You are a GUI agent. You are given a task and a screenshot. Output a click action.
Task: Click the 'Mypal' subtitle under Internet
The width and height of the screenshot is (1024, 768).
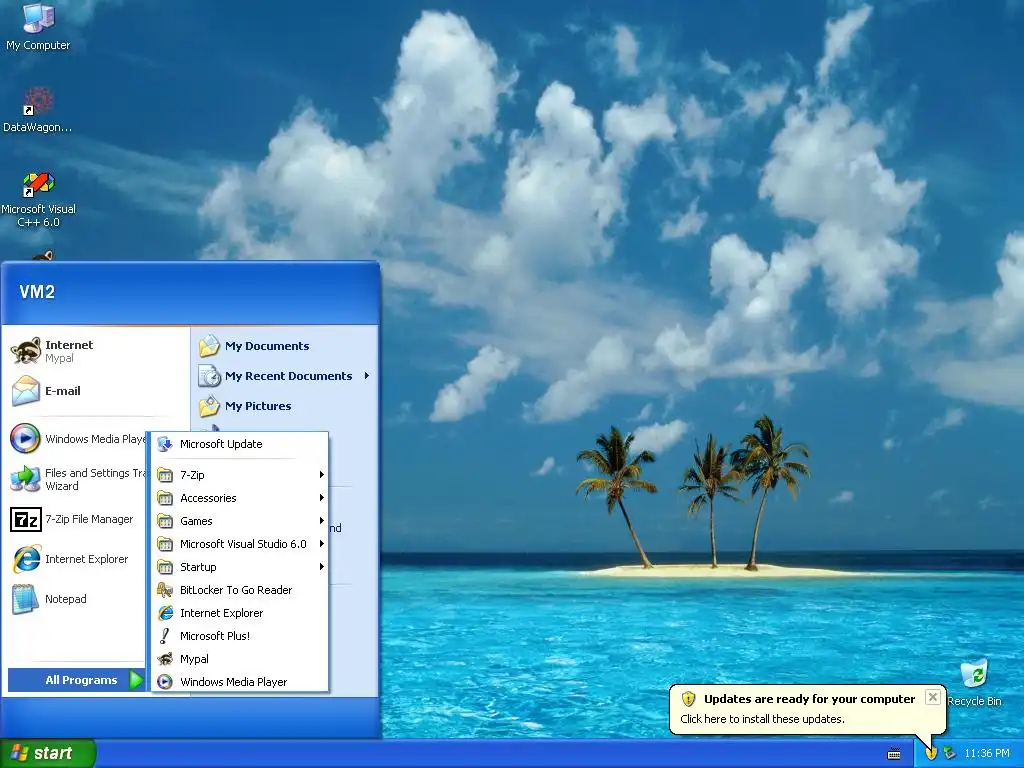coord(59,359)
